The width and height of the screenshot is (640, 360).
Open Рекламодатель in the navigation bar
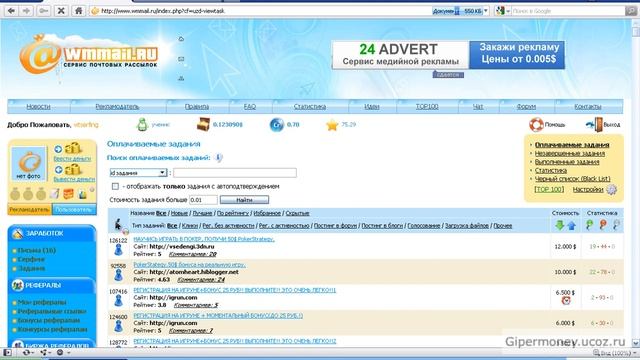[x=117, y=107]
